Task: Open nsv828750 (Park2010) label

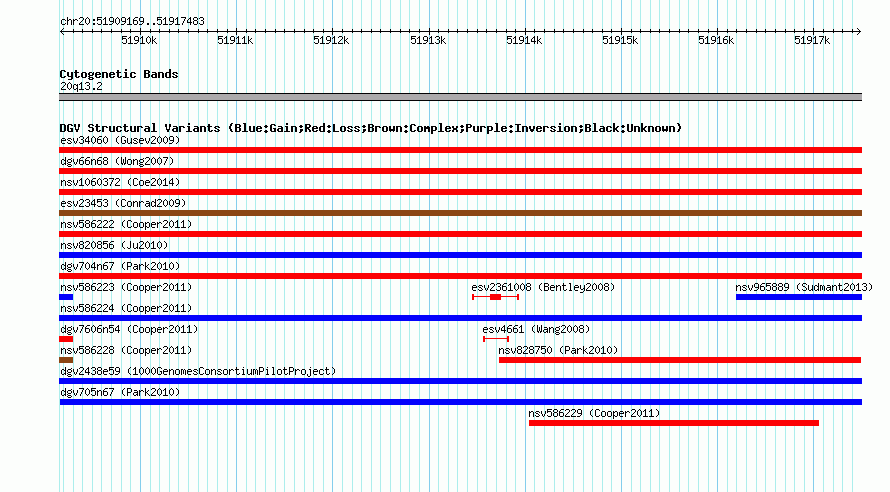Action: pyautogui.click(x=558, y=350)
